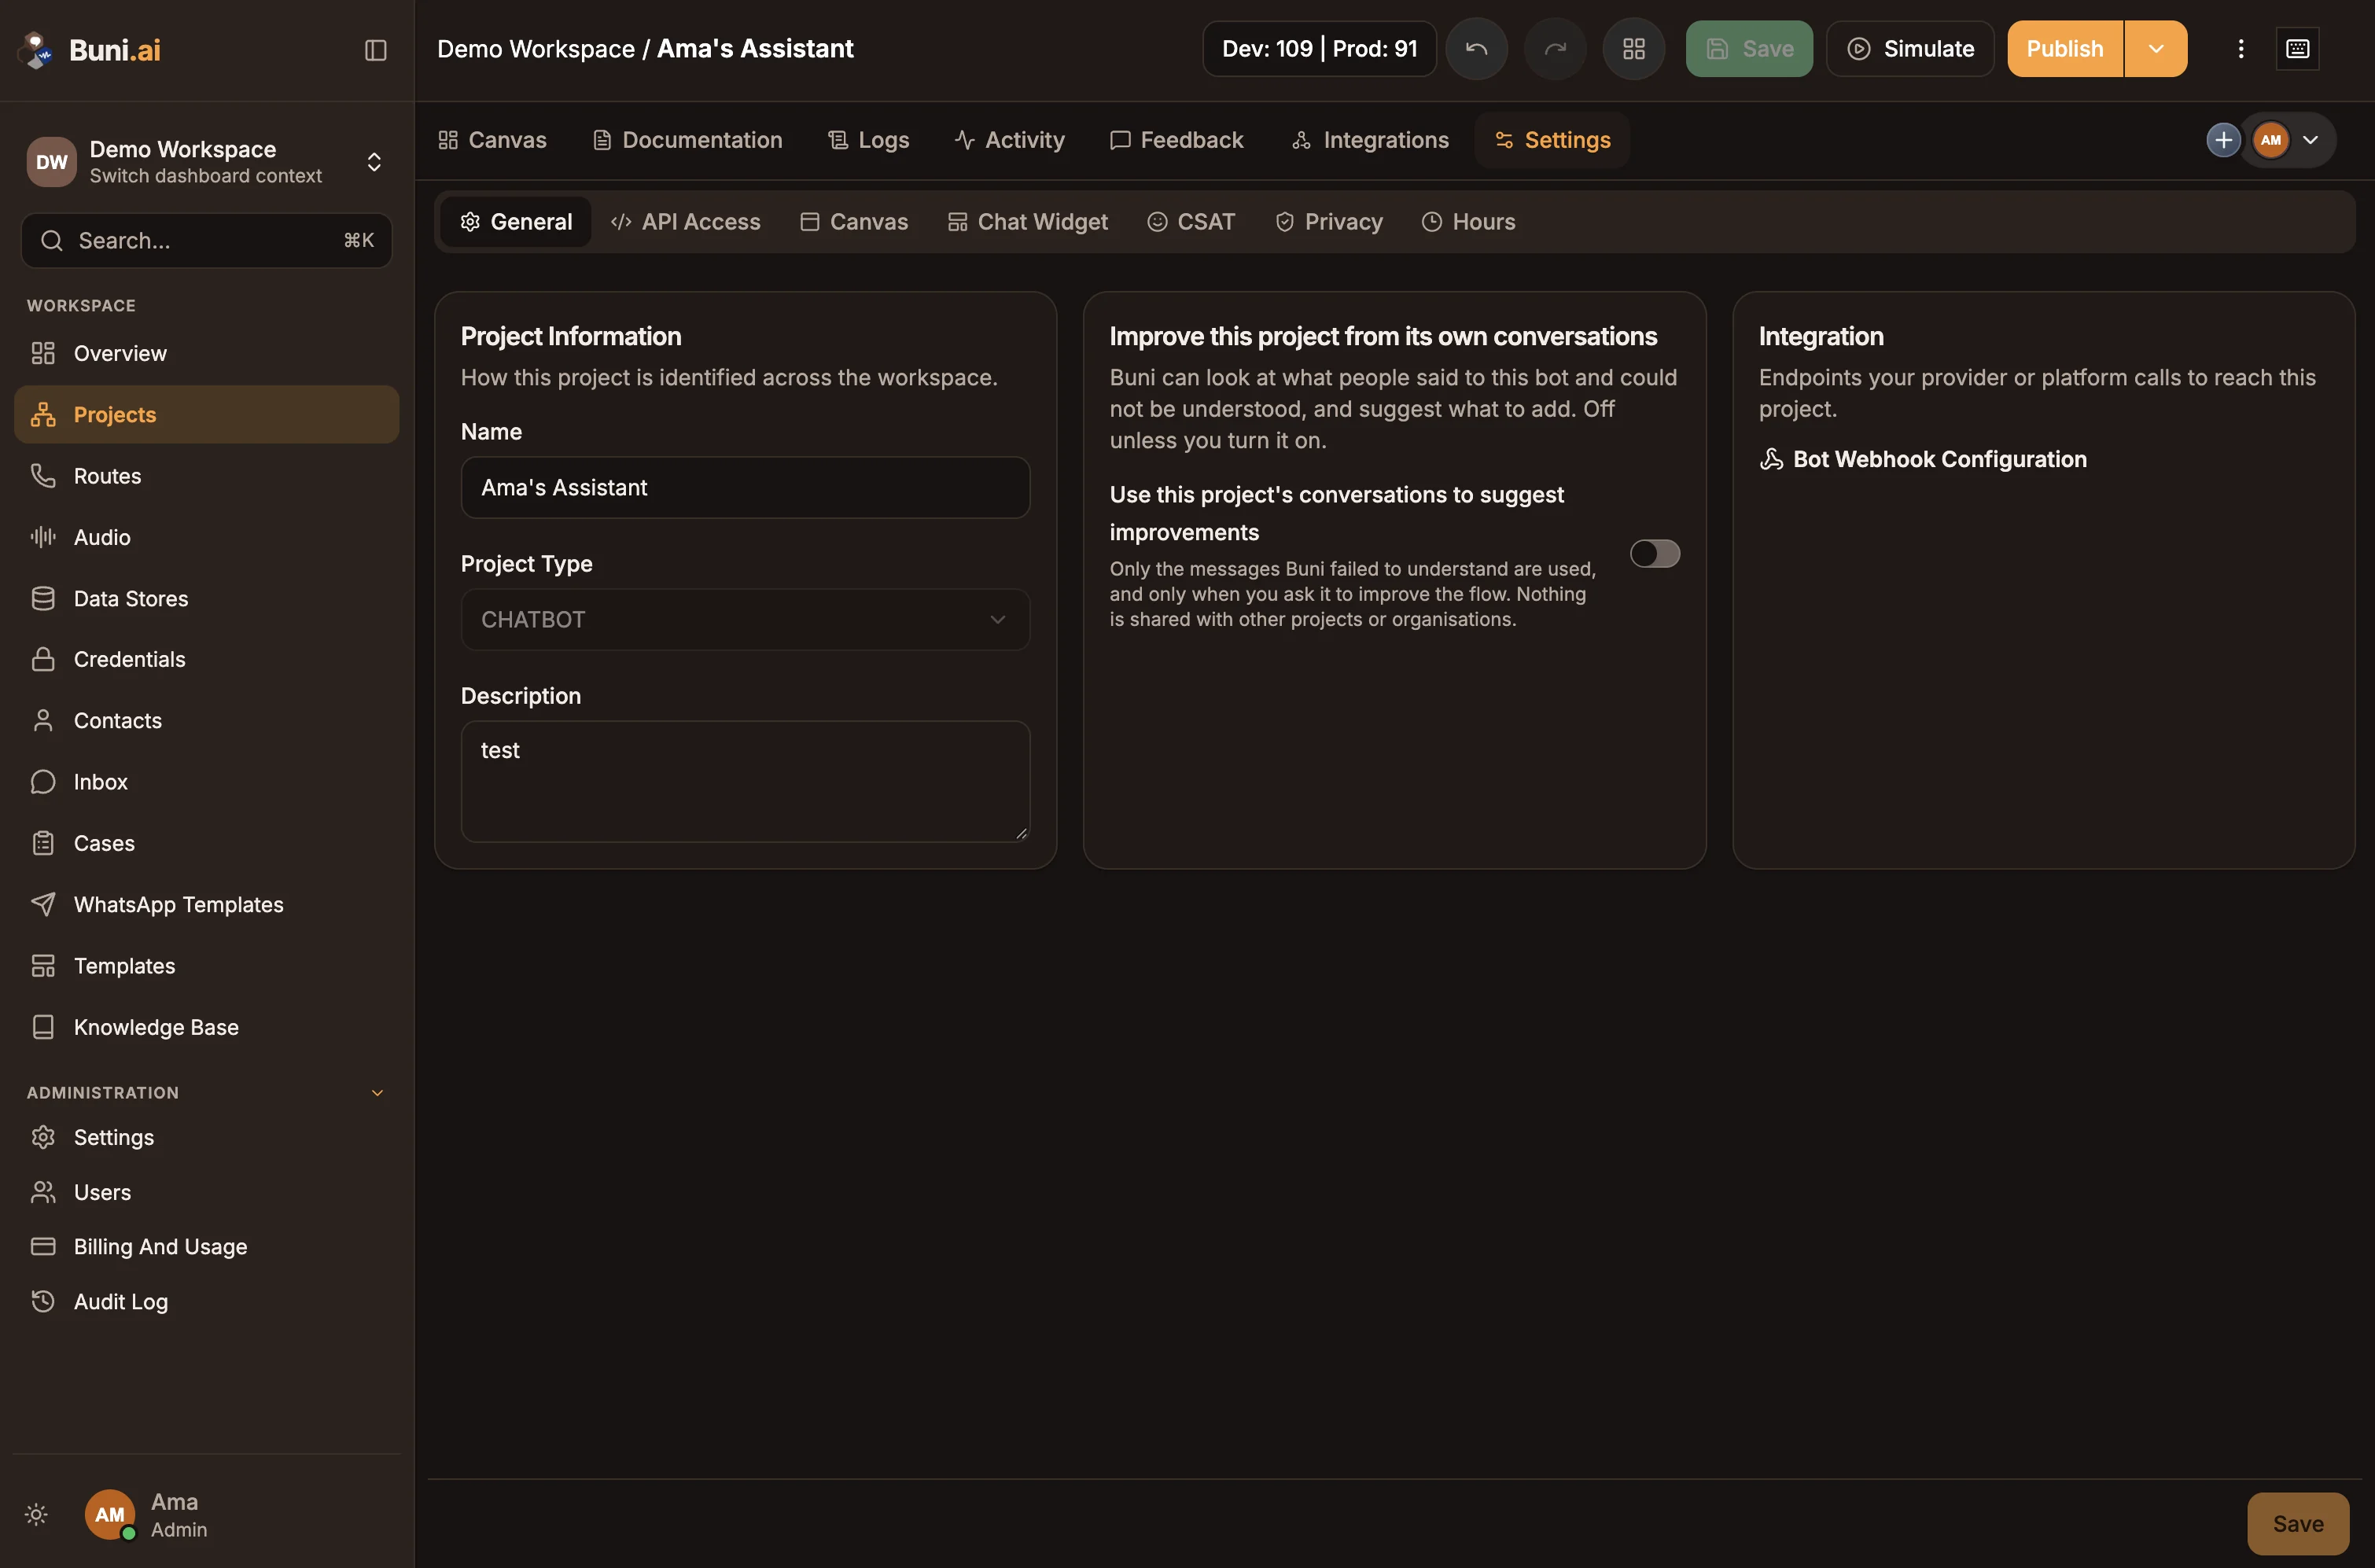The height and width of the screenshot is (1568, 2375).
Task: Click the redo arrow button
Action: [x=1554, y=49]
